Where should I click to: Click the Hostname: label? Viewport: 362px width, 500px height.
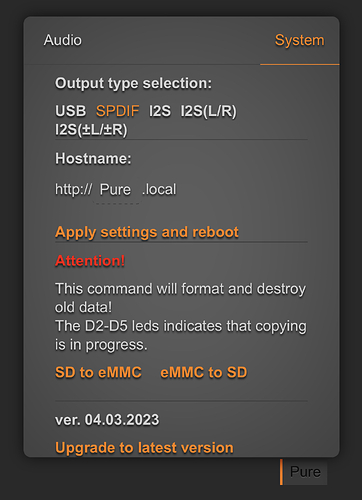click(x=93, y=159)
